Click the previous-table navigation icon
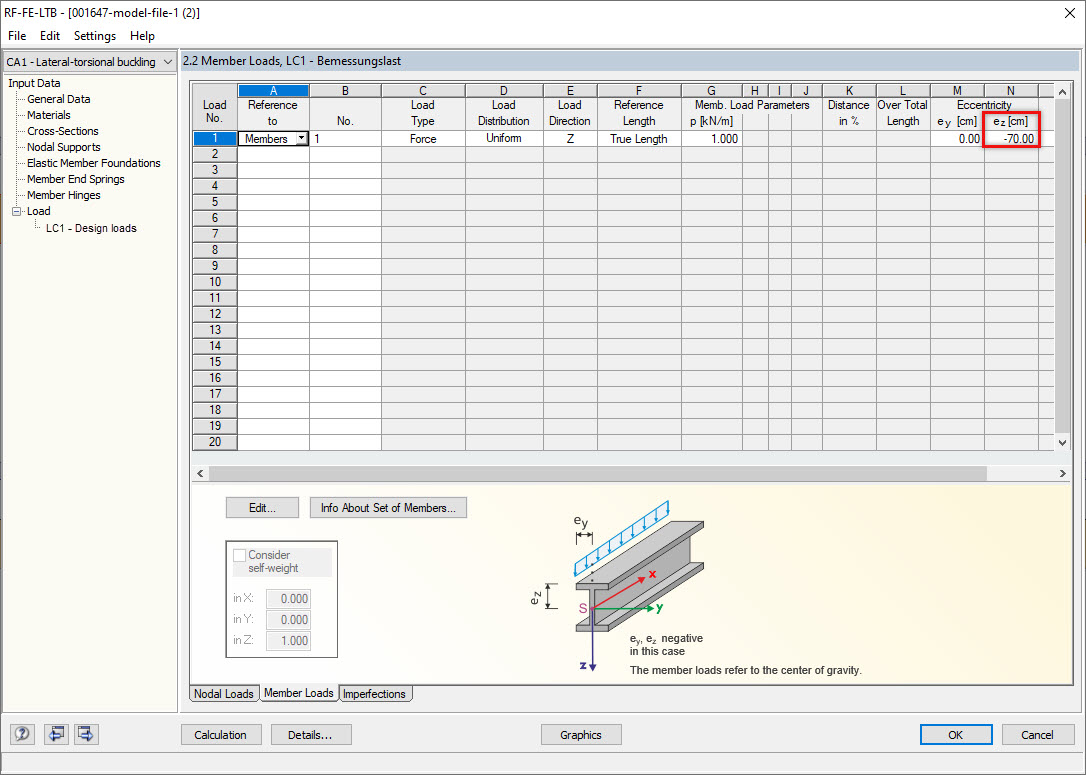This screenshot has height=775, width=1086. [x=55, y=734]
